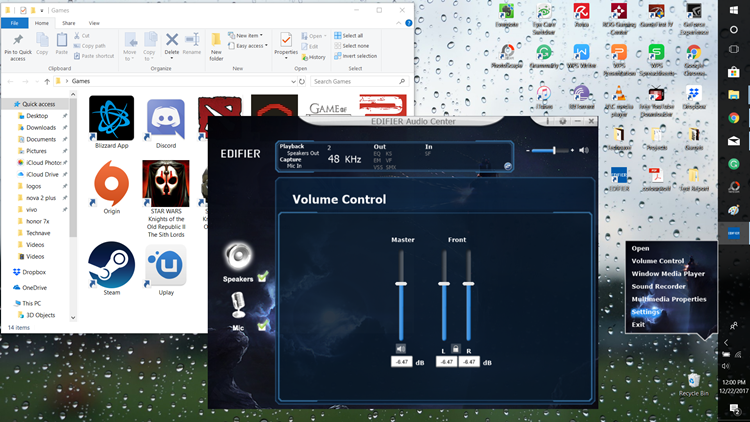
Task: Adjust the Front right channel slider
Action: (x=468, y=284)
